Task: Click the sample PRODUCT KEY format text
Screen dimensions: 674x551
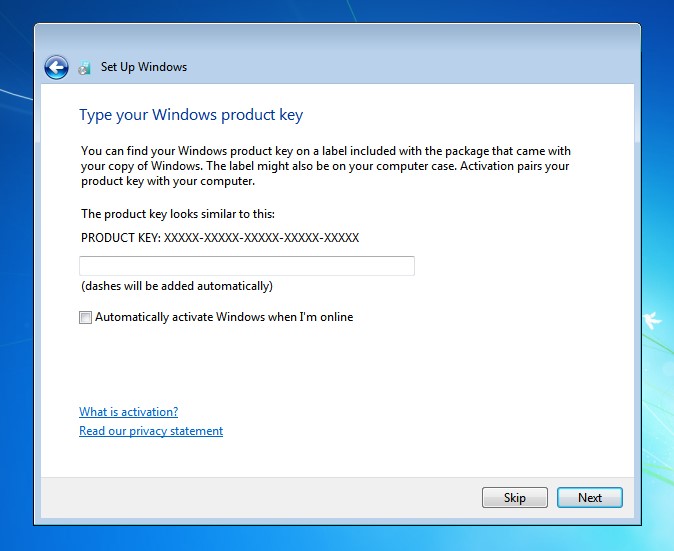Action: tap(220, 238)
